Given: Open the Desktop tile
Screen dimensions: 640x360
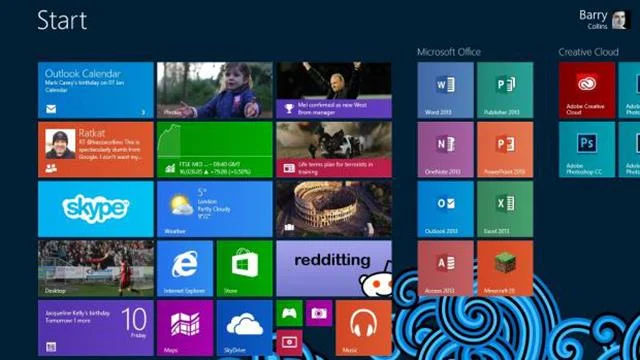Looking at the screenshot, I should [96, 268].
